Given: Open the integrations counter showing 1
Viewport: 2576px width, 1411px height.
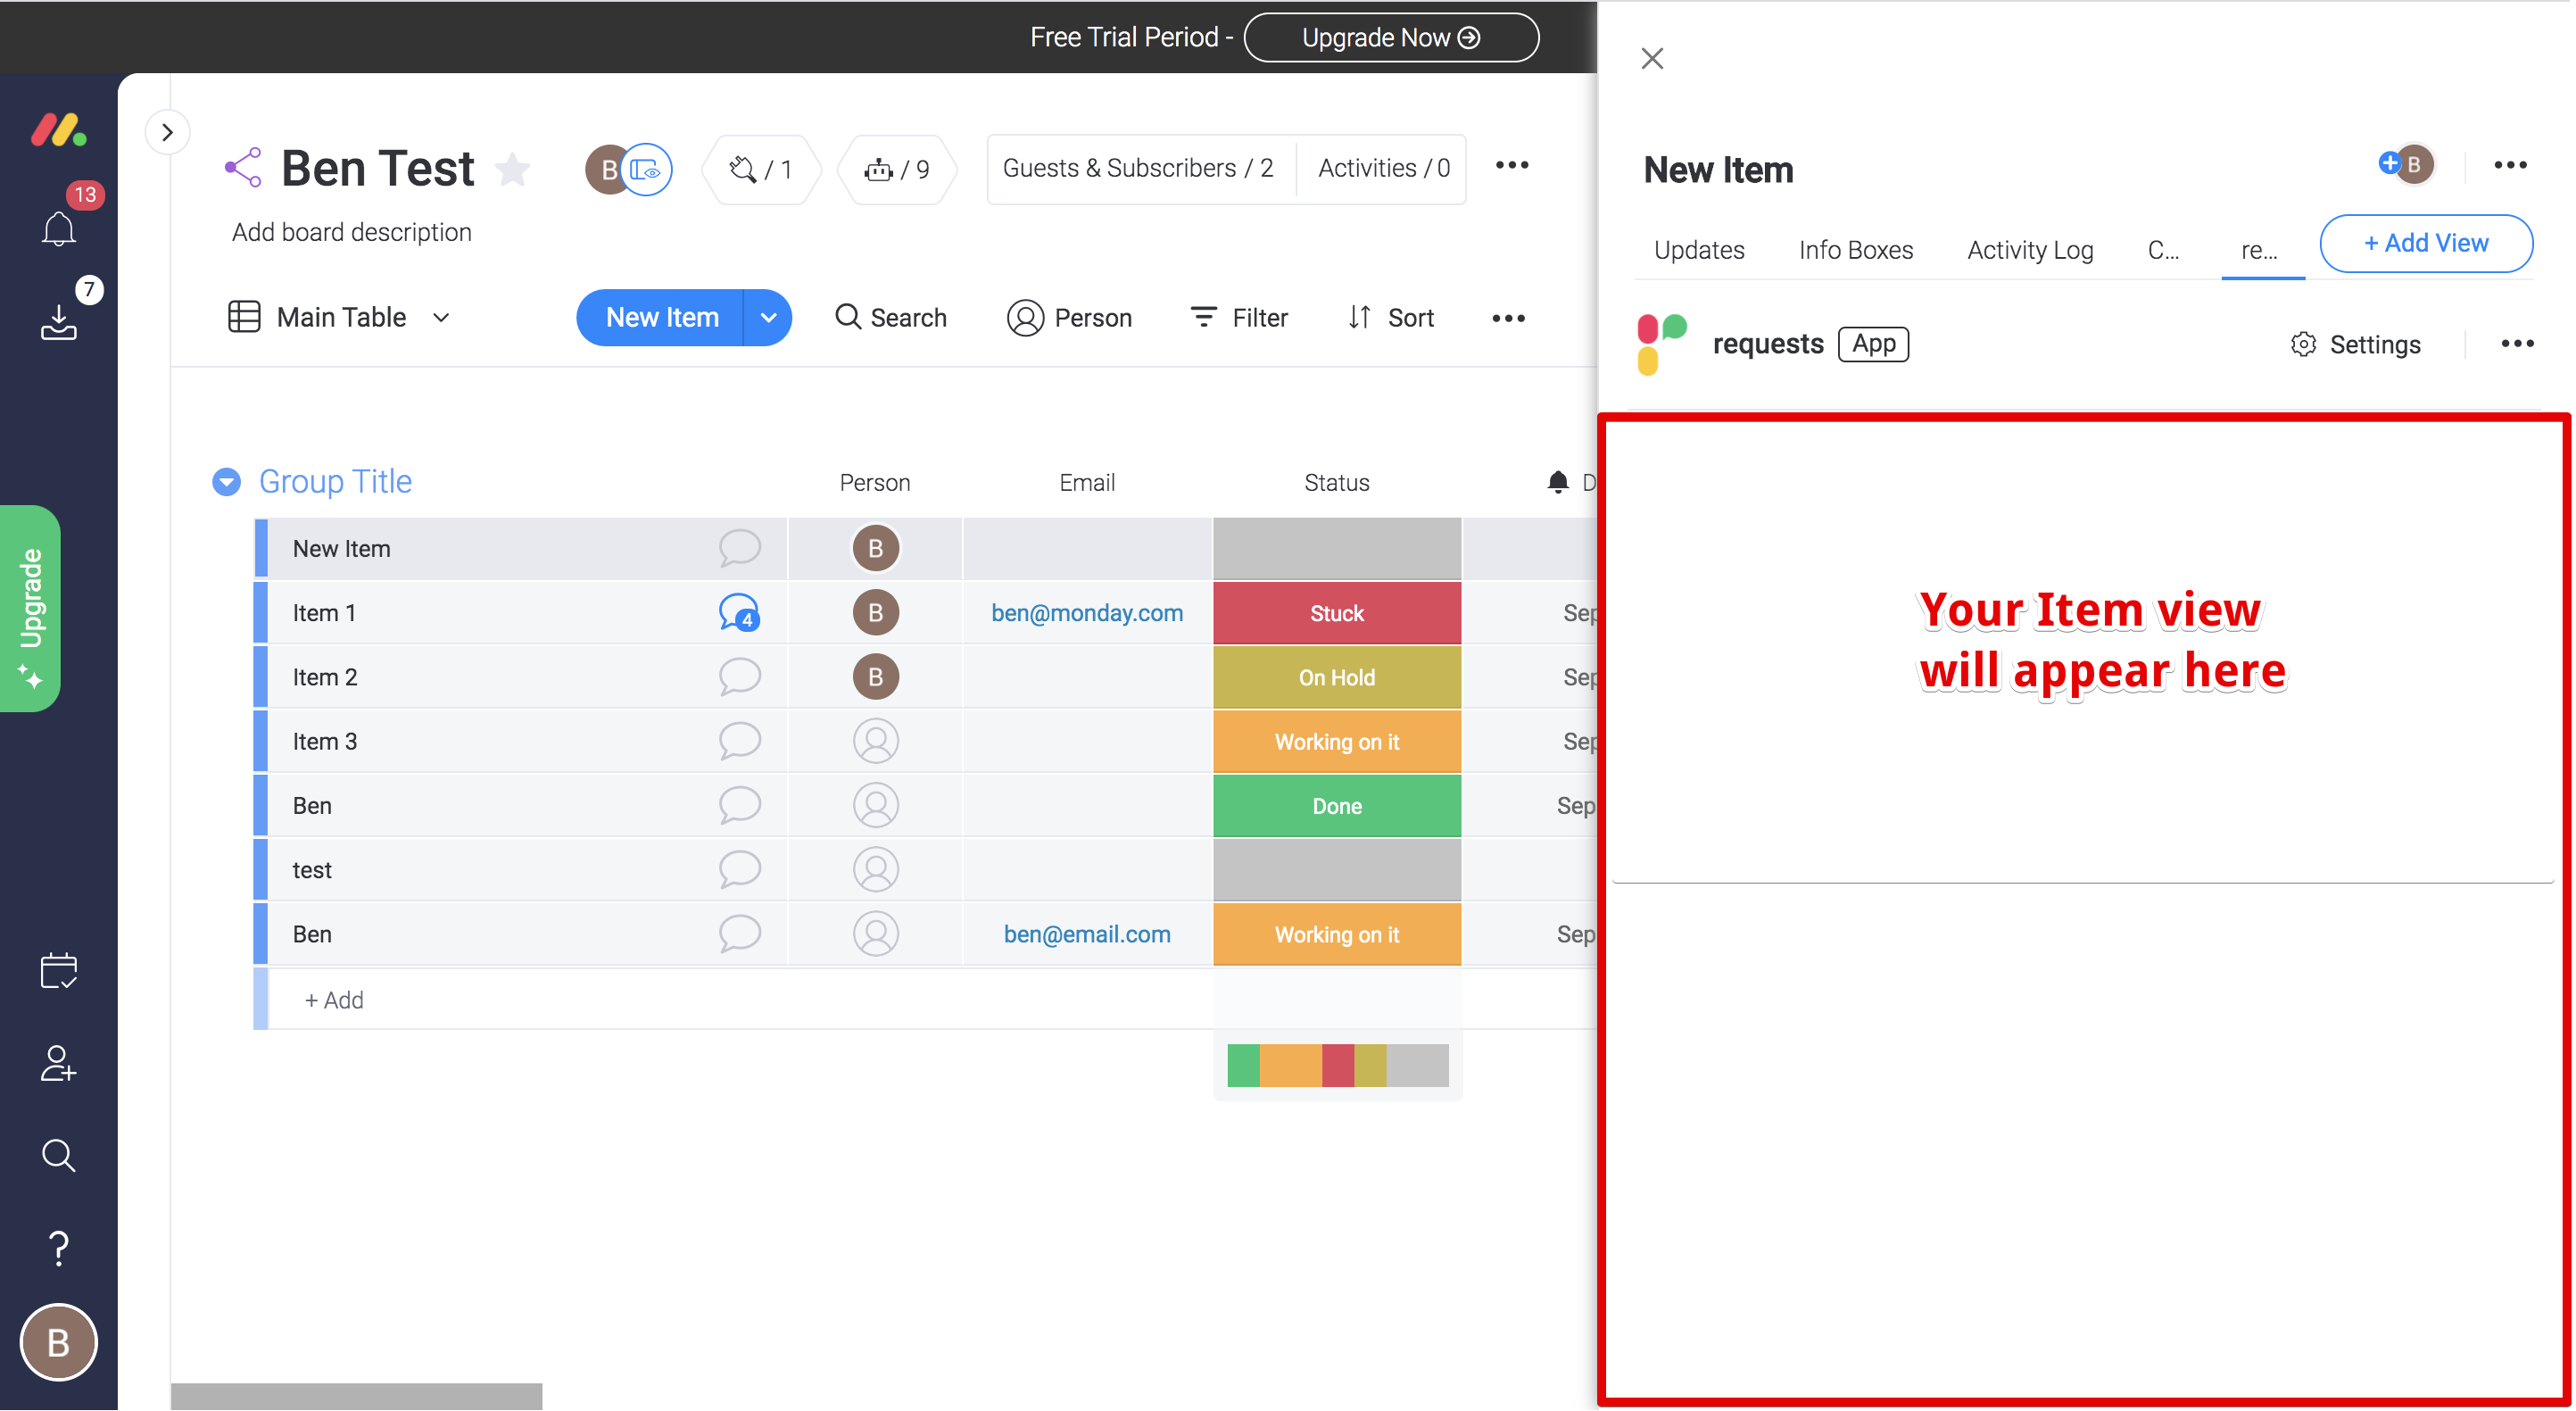Looking at the screenshot, I should coord(761,169).
